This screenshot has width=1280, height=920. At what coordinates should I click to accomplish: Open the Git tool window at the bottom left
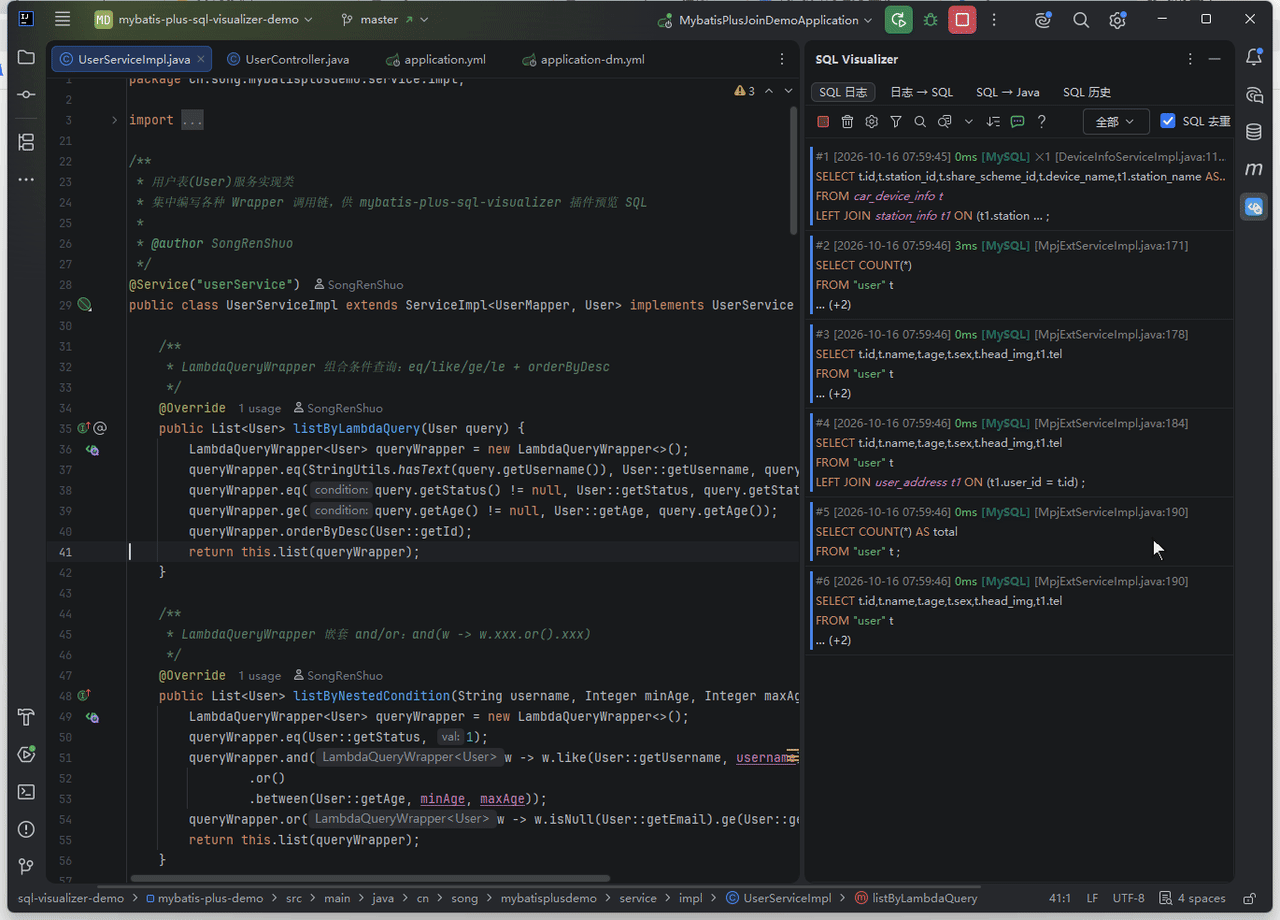(x=26, y=866)
